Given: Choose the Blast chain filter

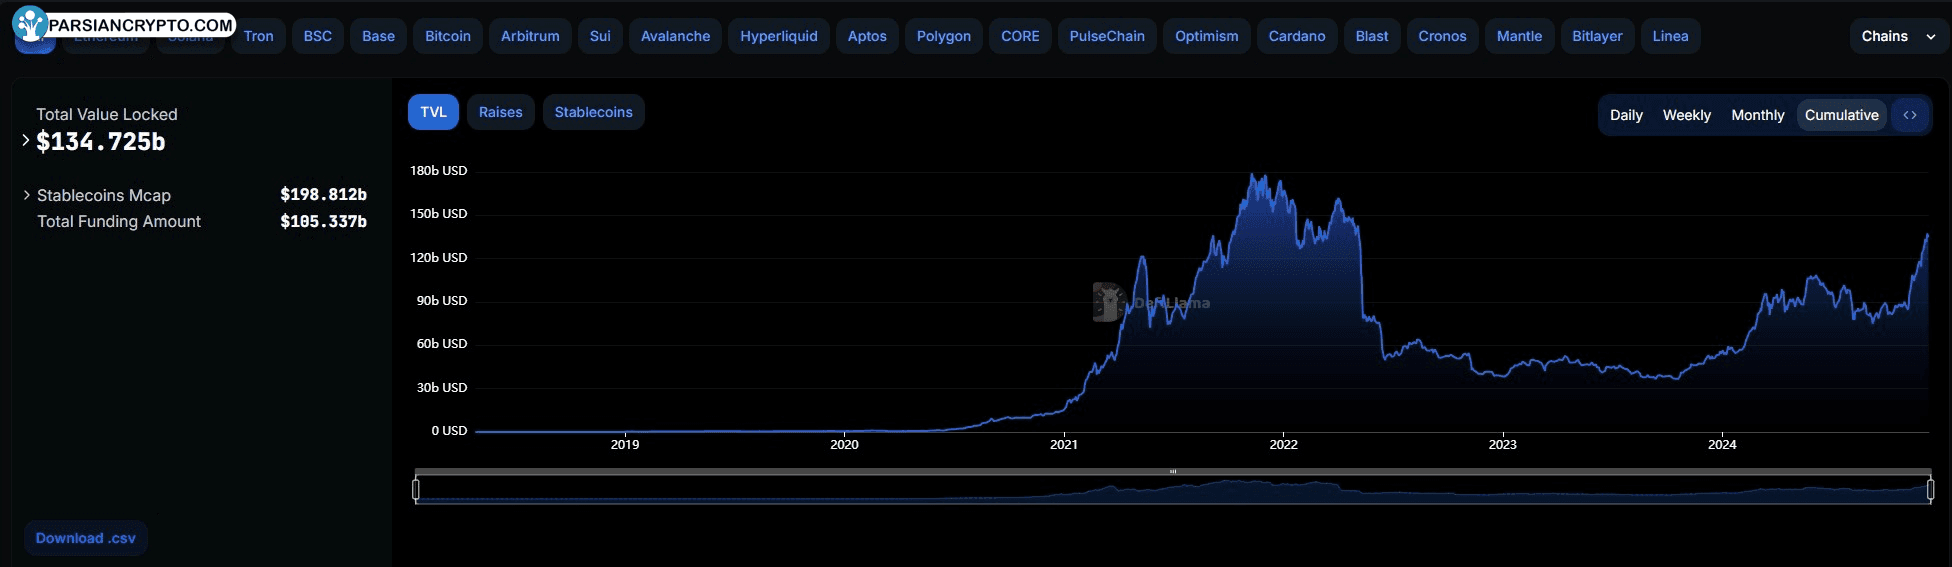Looking at the screenshot, I should (1372, 36).
